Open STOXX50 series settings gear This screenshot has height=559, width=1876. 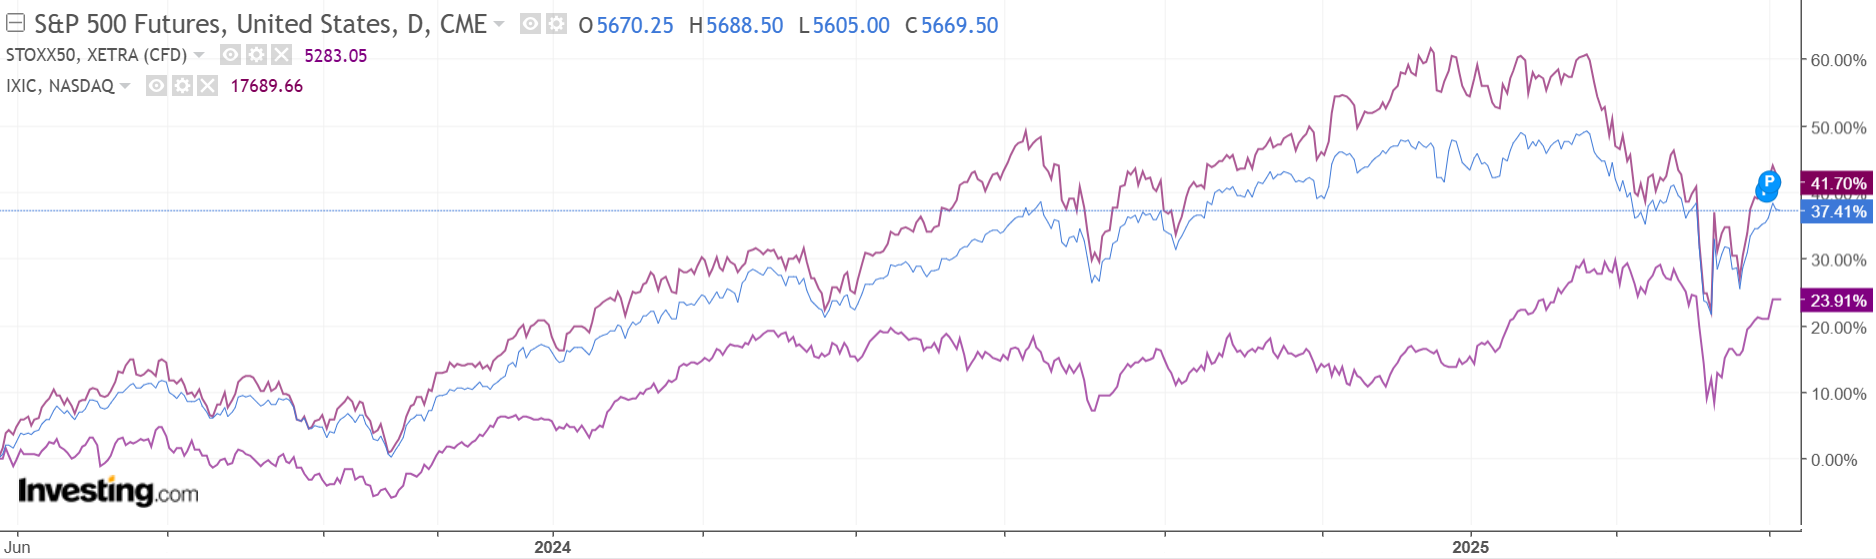256,55
